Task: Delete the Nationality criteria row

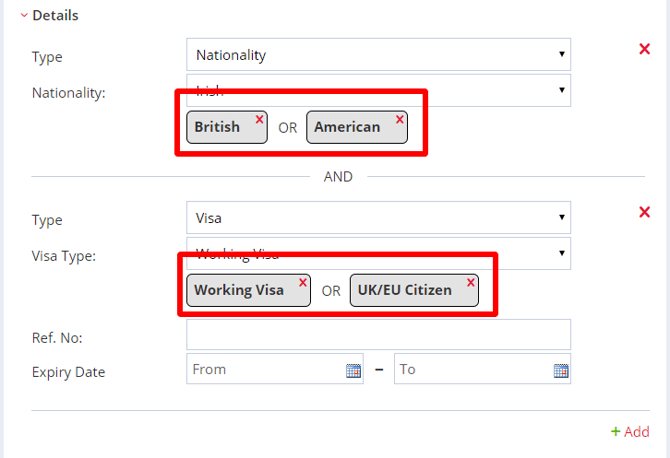Action: (644, 49)
